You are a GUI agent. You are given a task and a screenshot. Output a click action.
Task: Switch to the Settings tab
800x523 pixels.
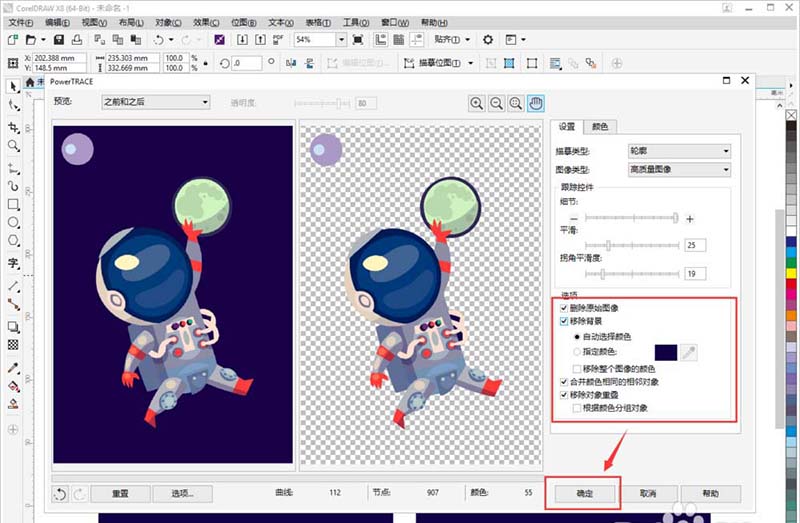[x=567, y=127]
